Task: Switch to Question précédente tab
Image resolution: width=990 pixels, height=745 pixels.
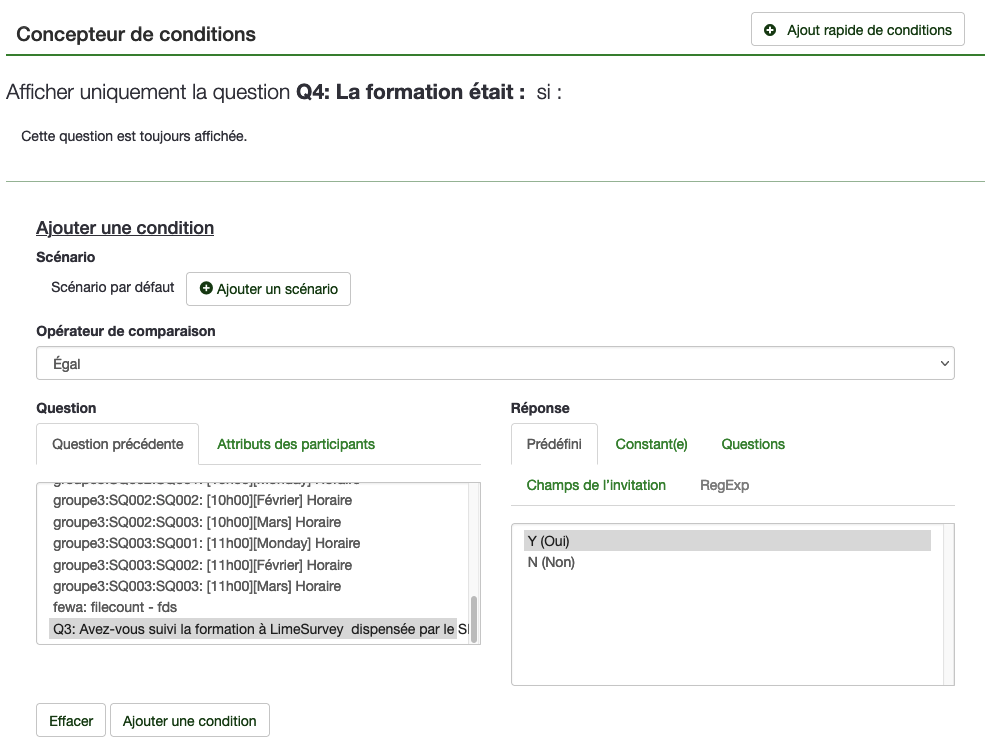Action: (x=118, y=444)
